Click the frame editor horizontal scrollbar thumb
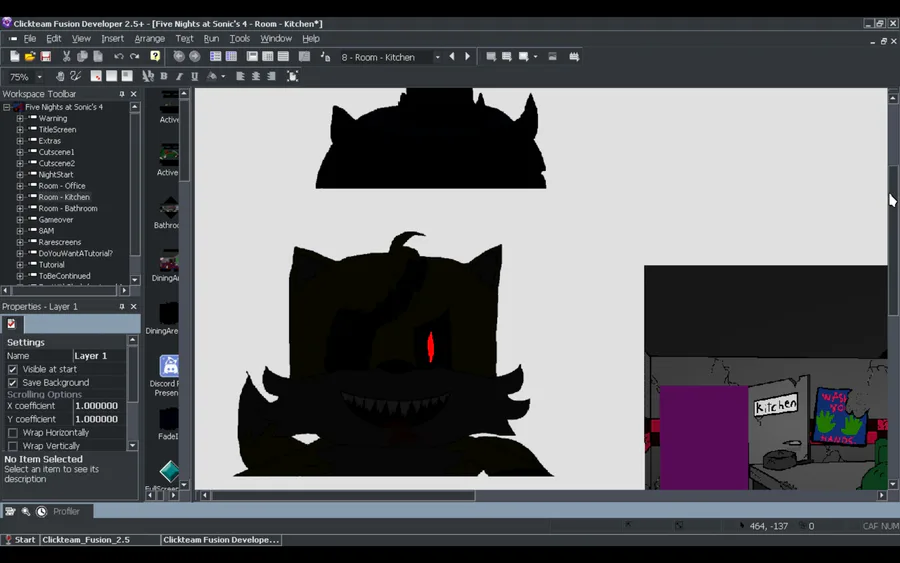Viewport: 900px width, 563px height. tap(343, 495)
